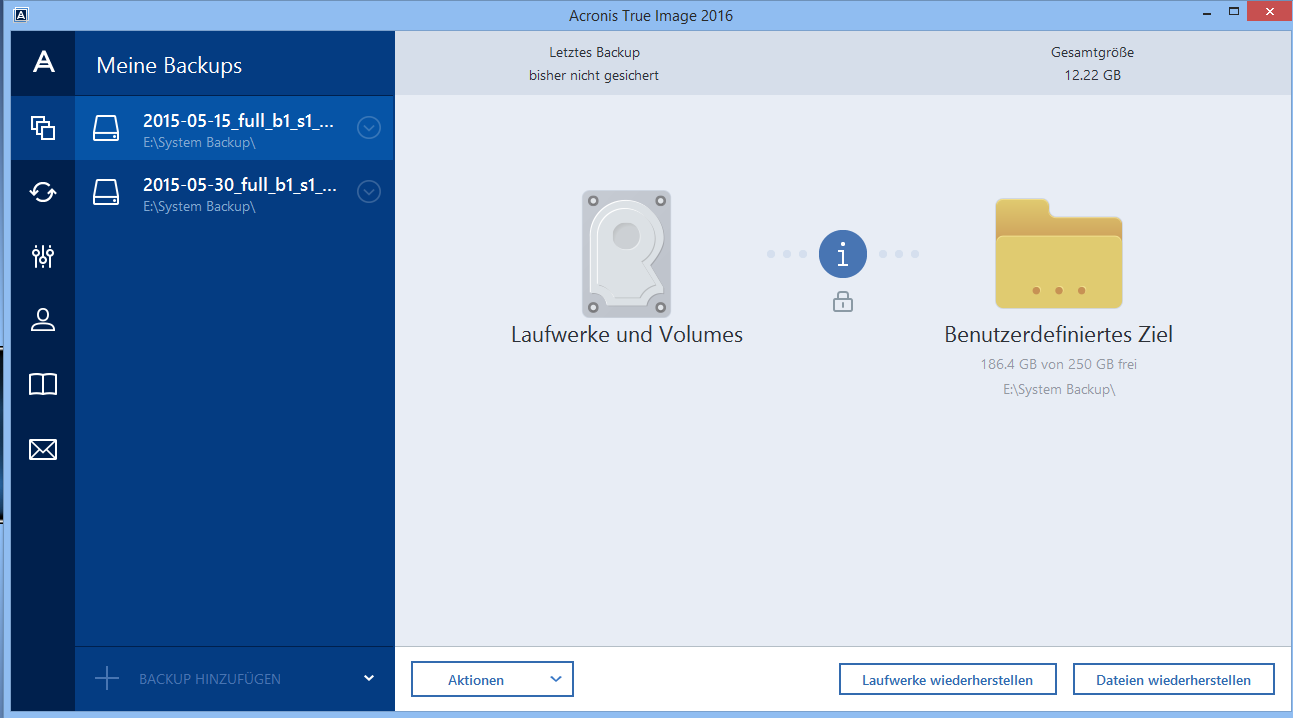Click Laufwerke wiederherstellen button

[x=947, y=680]
